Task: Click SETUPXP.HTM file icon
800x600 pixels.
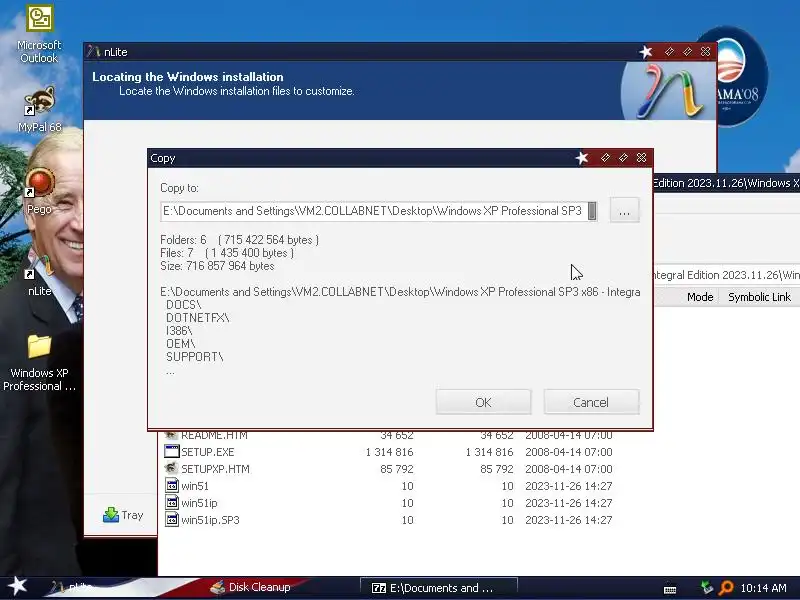Action: coord(172,468)
